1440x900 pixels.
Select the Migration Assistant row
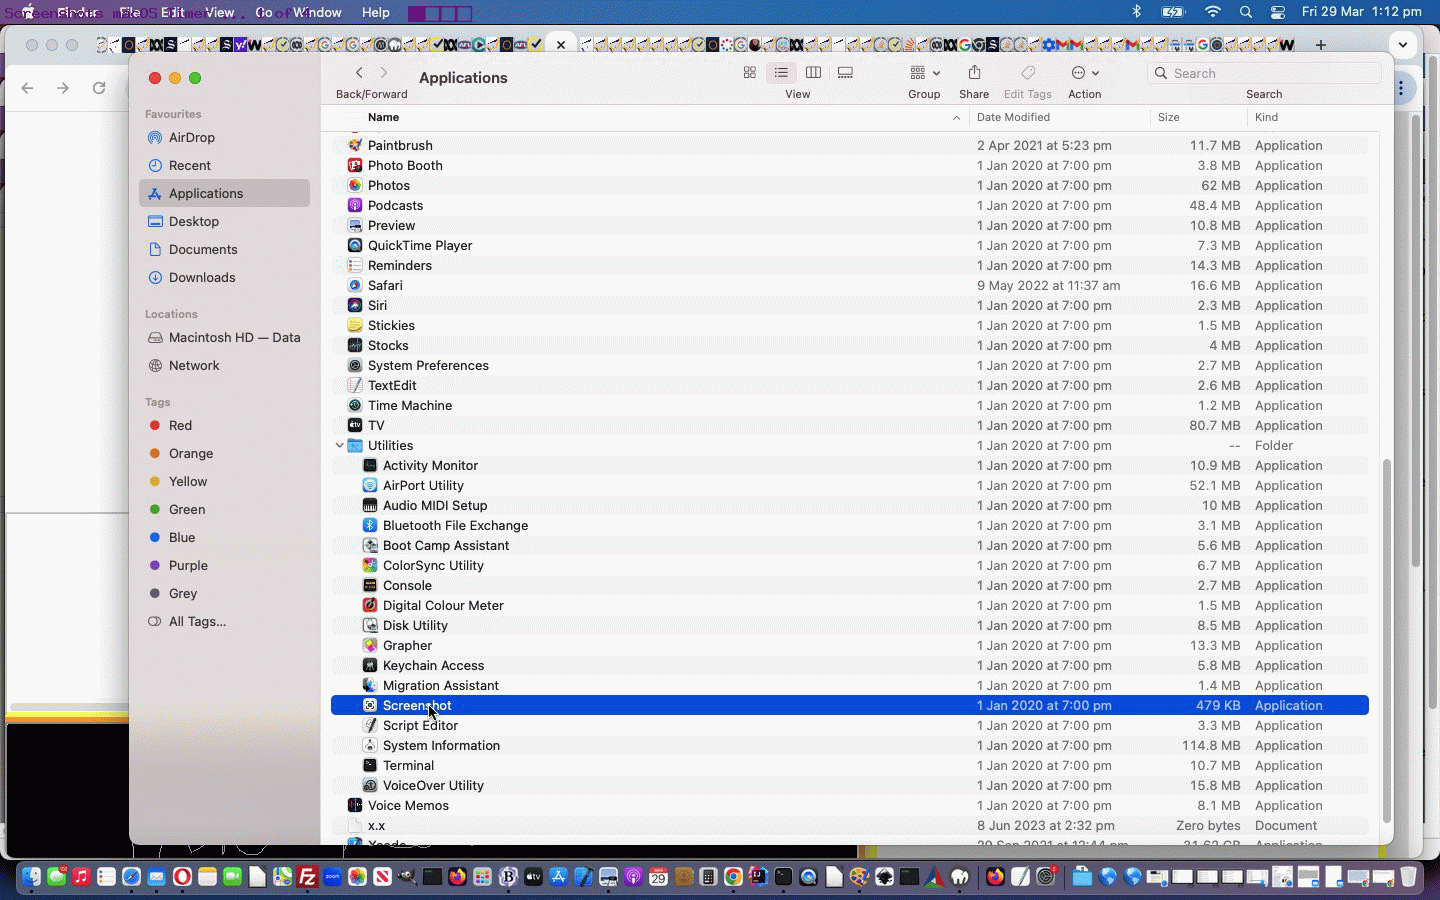click(x=849, y=685)
